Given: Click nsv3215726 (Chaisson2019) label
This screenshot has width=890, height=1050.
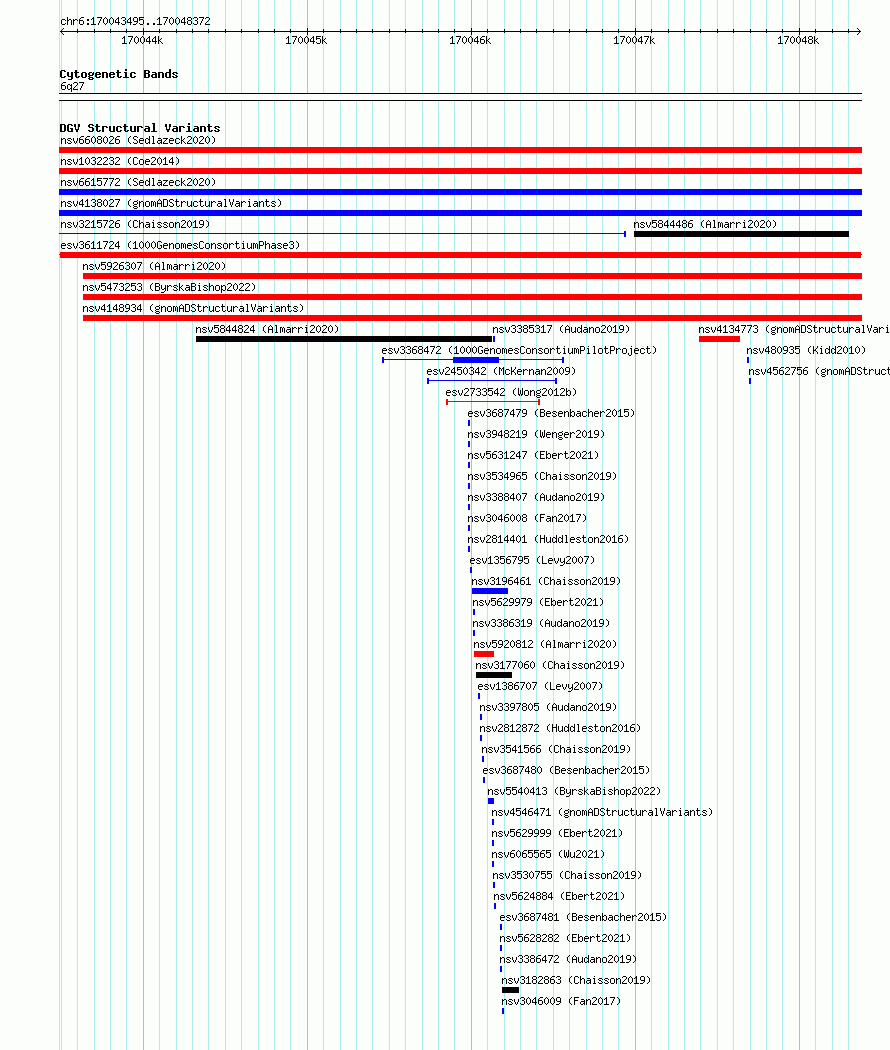Looking at the screenshot, I should [x=135, y=224].
